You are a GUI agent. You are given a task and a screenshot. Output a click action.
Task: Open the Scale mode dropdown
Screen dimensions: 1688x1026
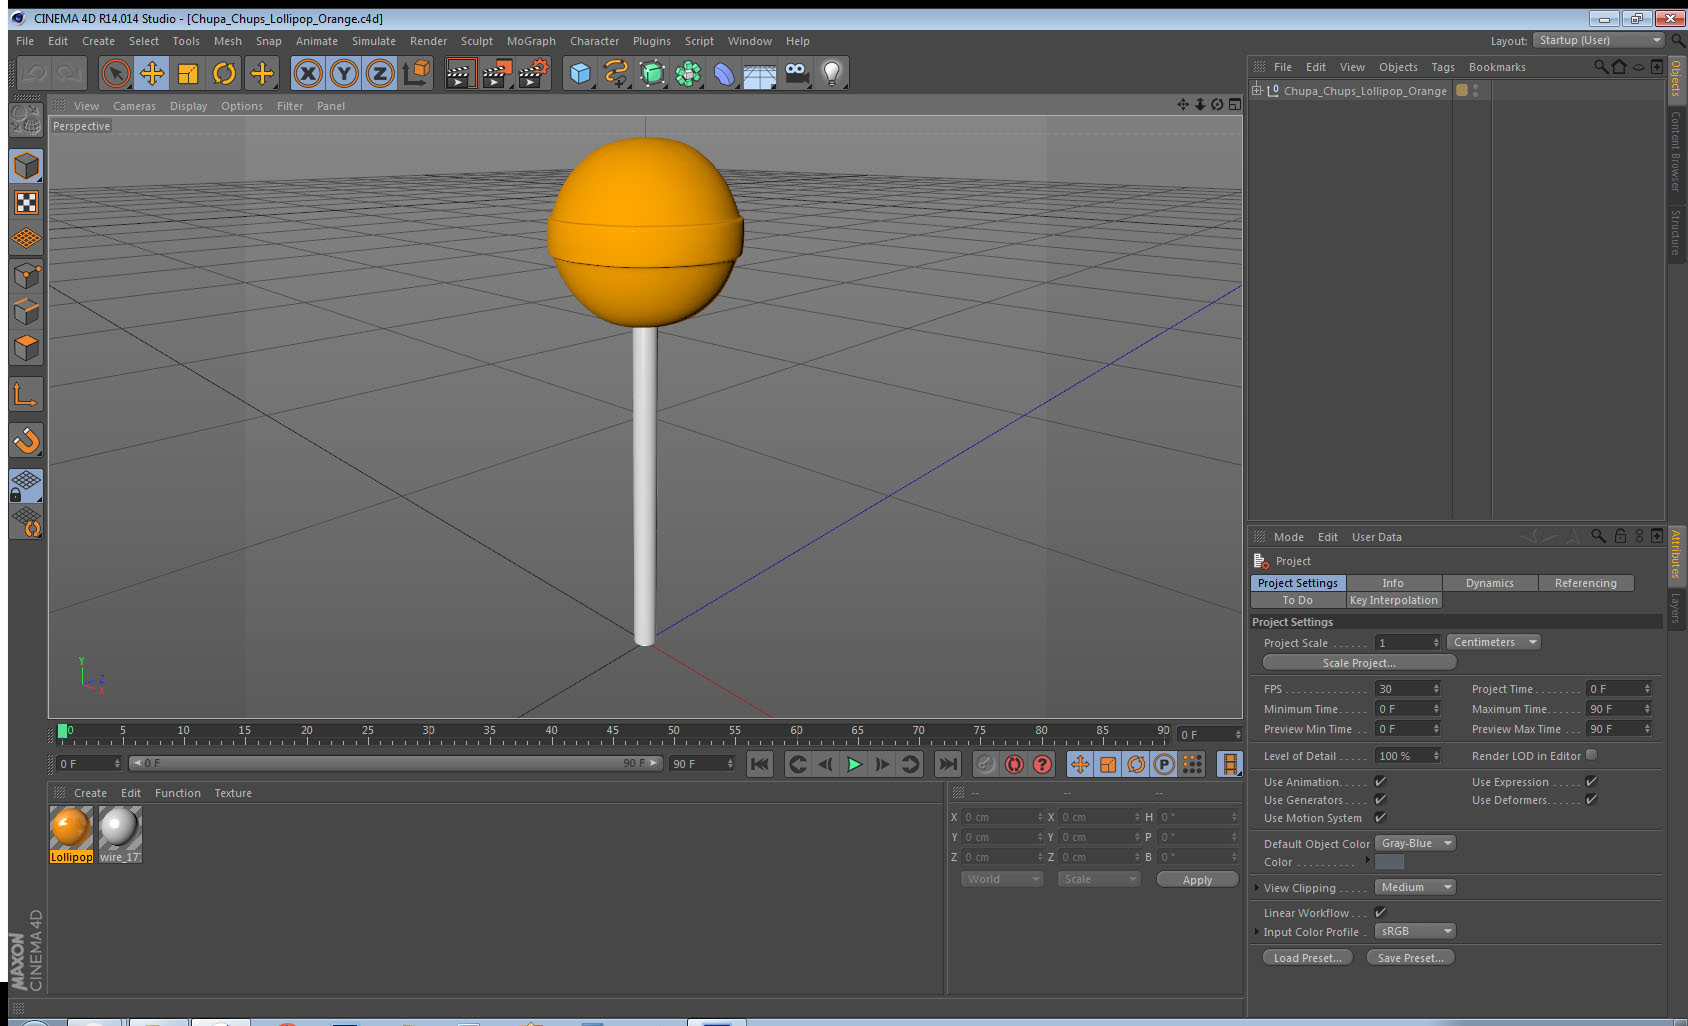1099,879
